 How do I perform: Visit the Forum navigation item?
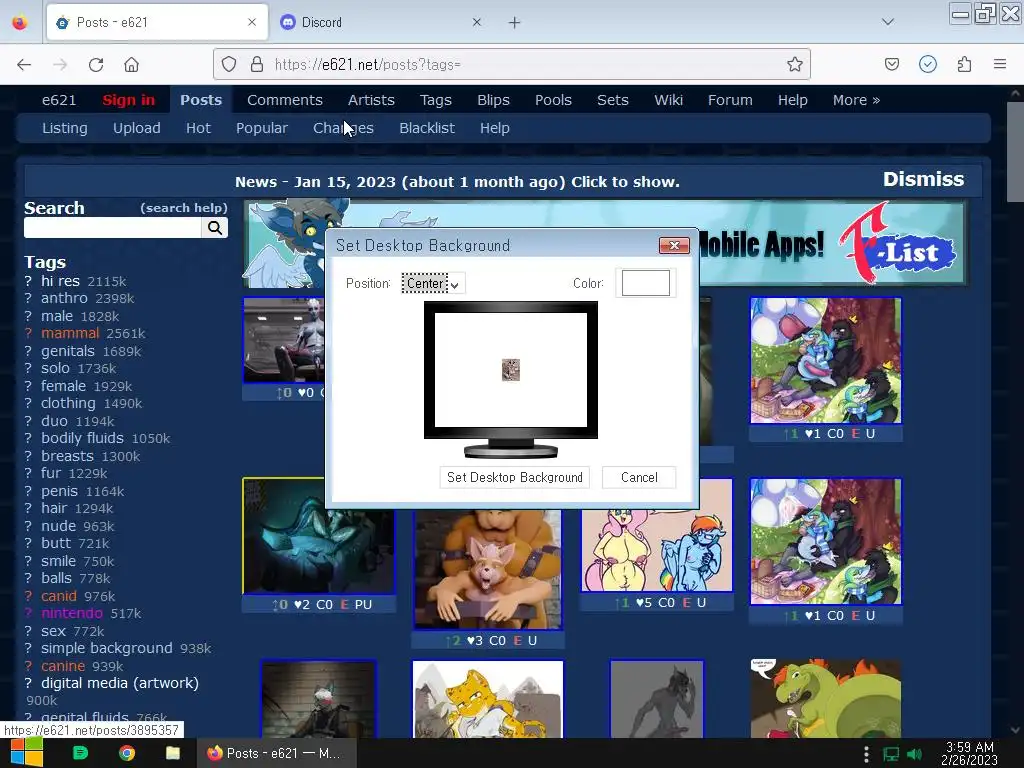tap(730, 100)
